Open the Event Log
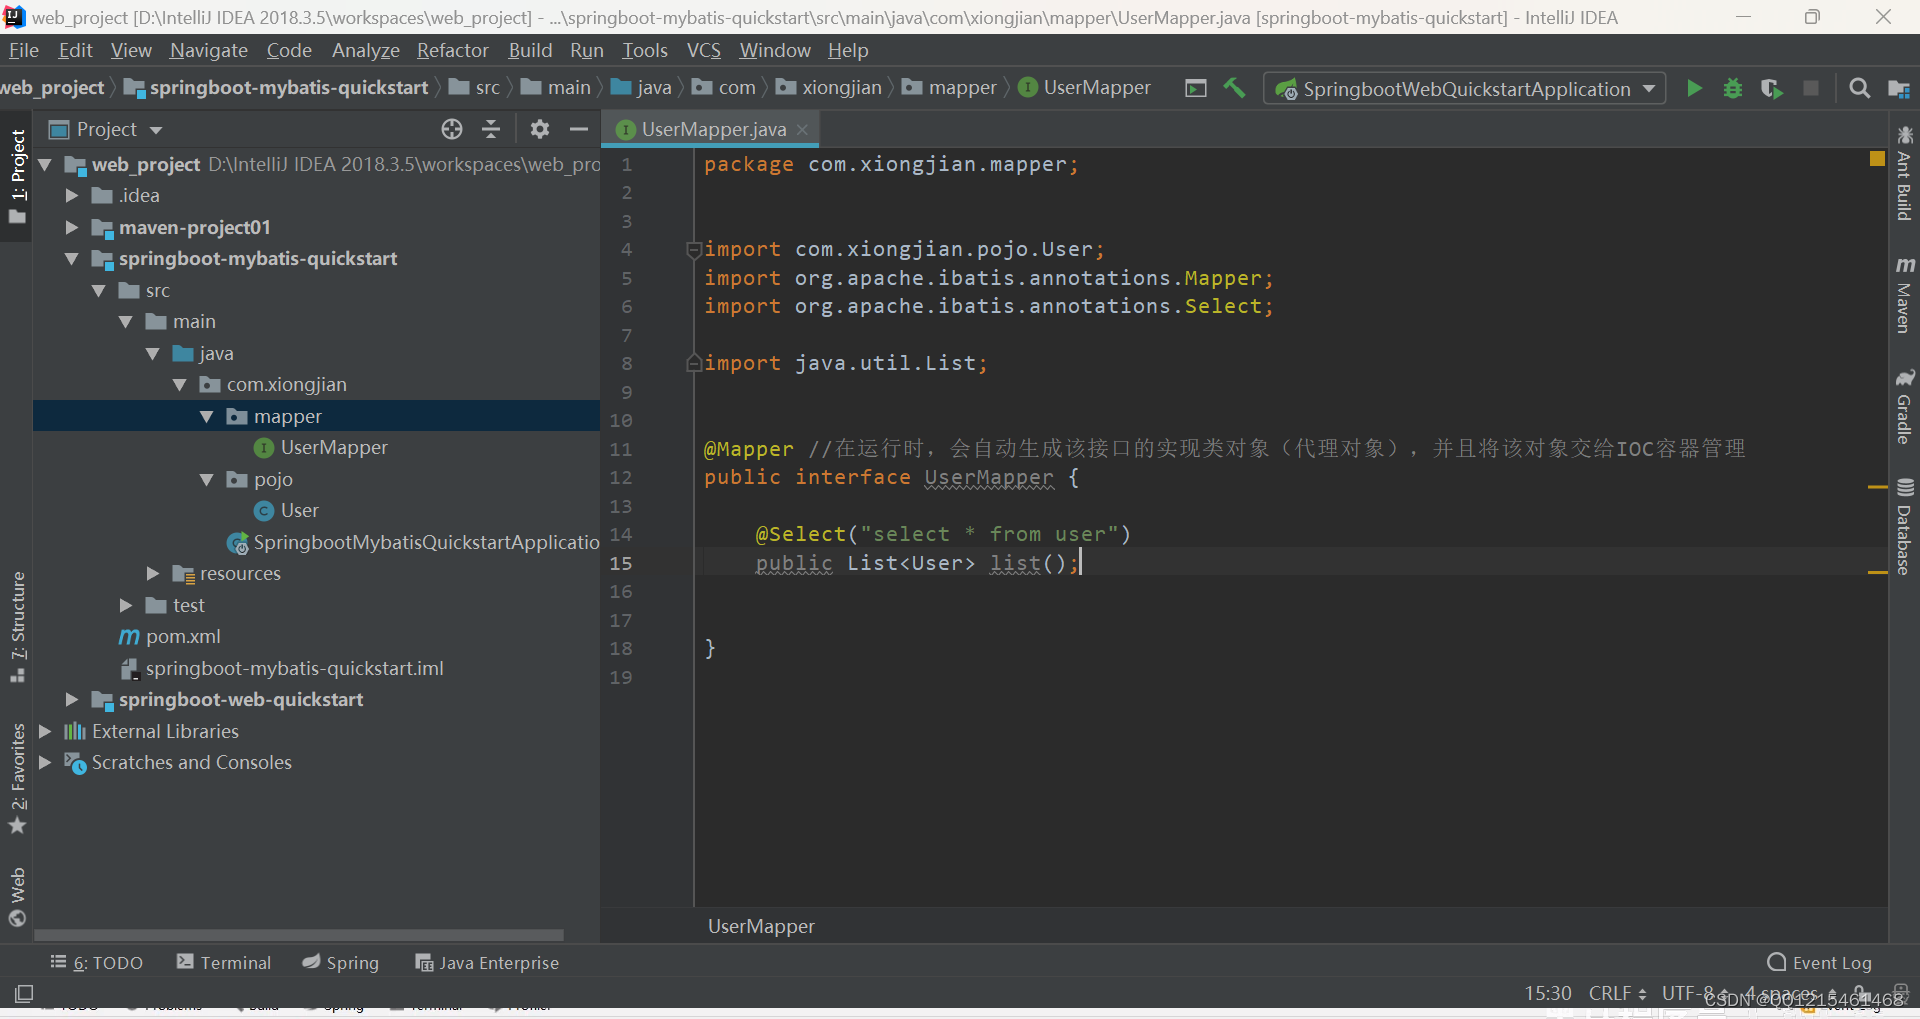This screenshot has height=1019, width=1920. [1820, 963]
